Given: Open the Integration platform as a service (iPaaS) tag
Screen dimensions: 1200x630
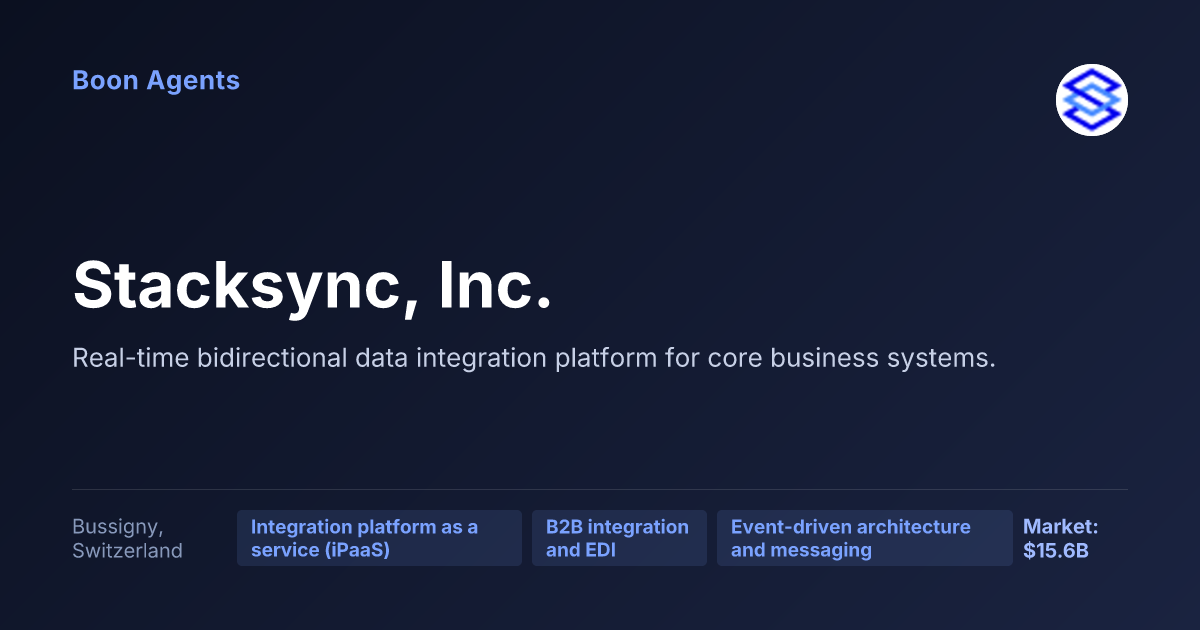Looking at the screenshot, I should pyautogui.click(x=379, y=538).
